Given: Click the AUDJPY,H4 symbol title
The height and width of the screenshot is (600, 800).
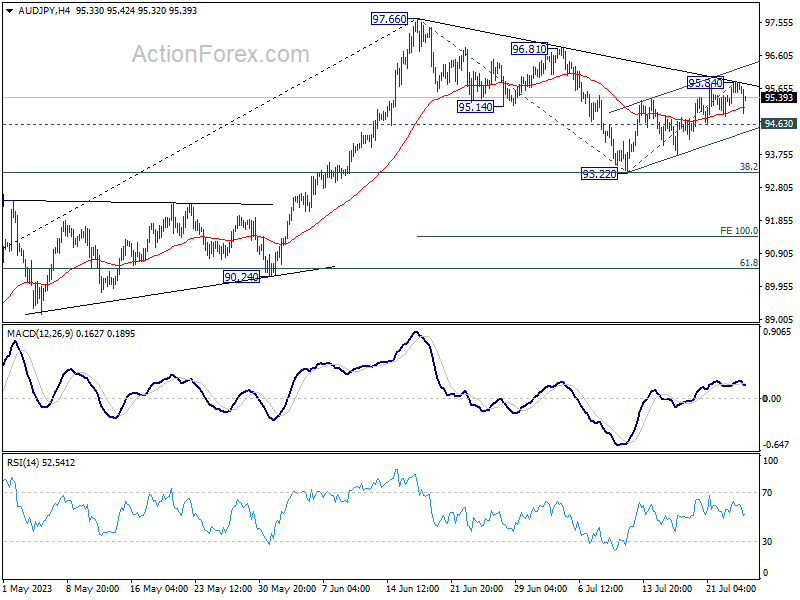Looking at the screenshot, I should [x=44, y=11].
